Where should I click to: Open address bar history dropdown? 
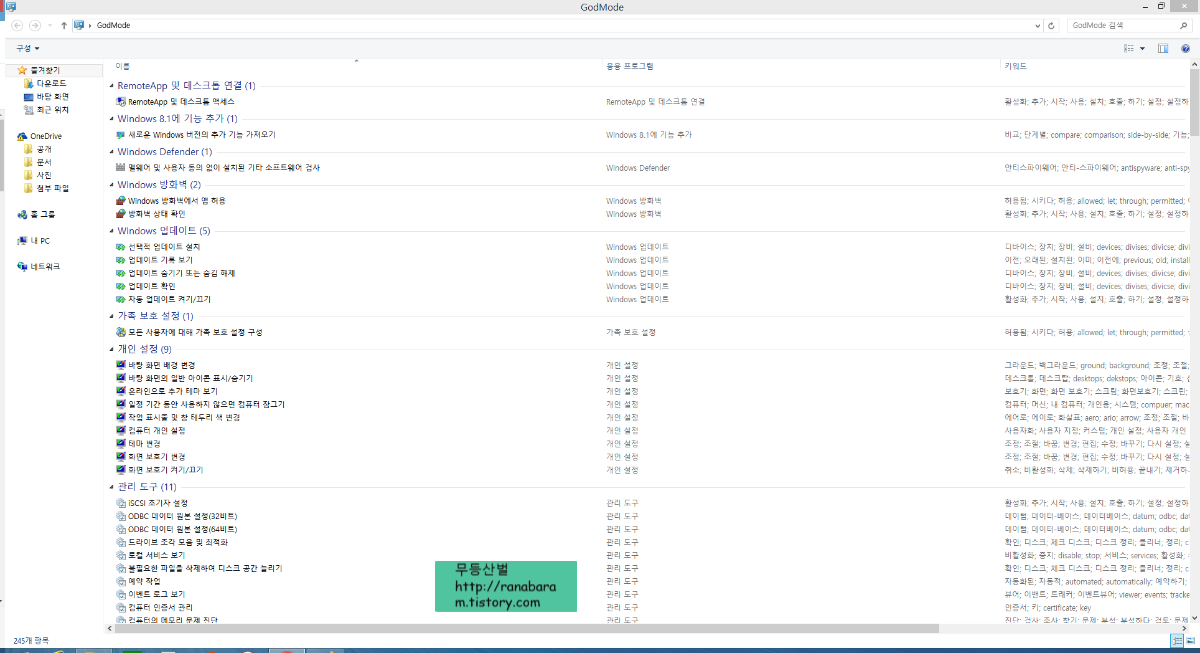pyautogui.click(x=1037, y=25)
